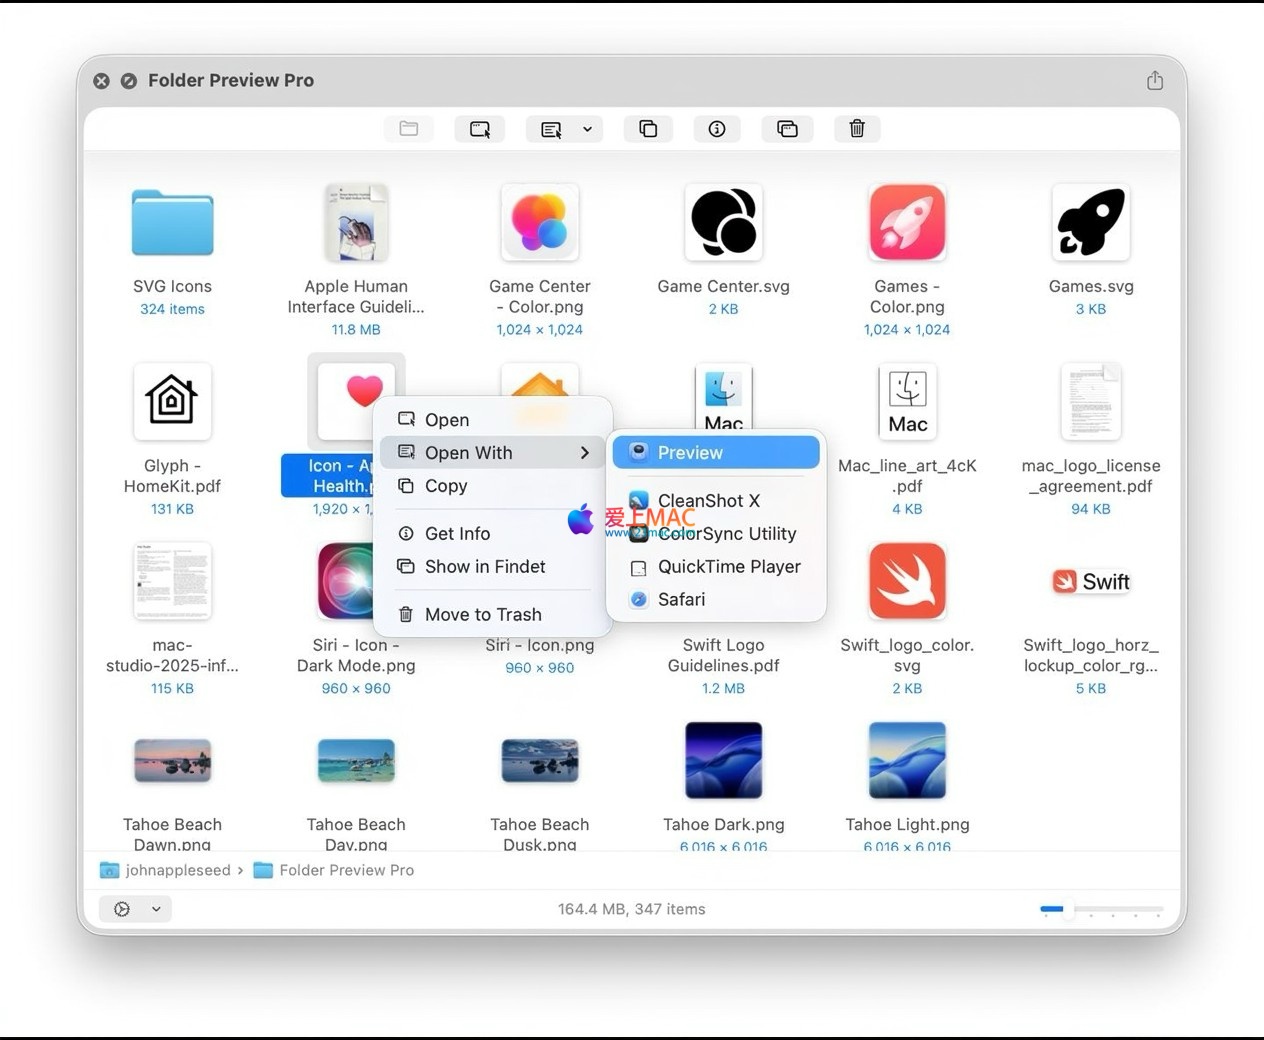
Task: Select Move to Trash in the context menu
Action: (482, 615)
